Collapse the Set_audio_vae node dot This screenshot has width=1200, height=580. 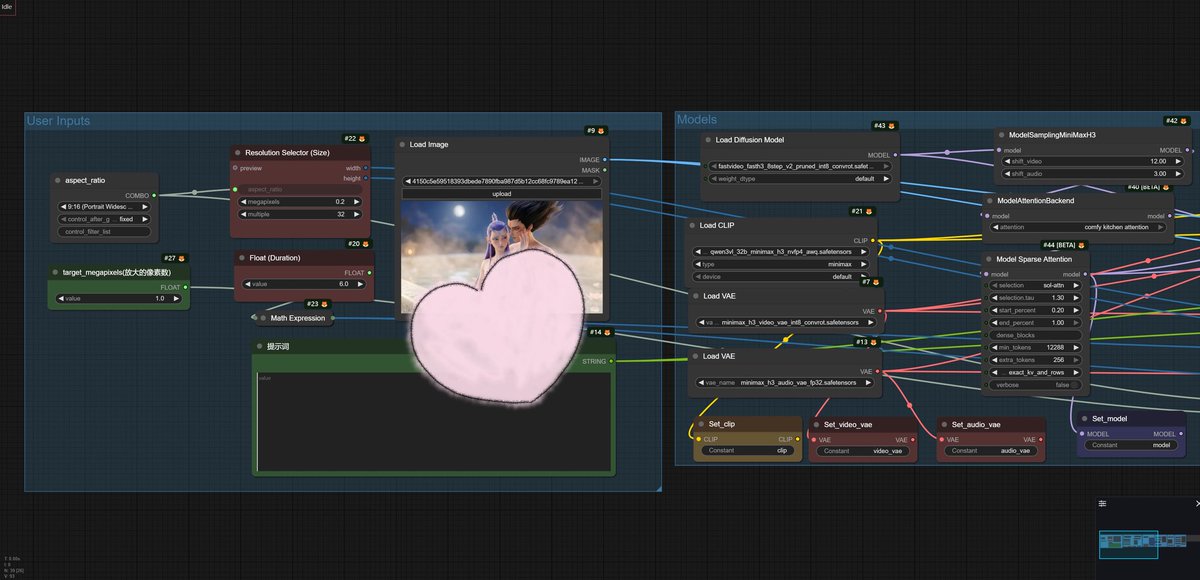[944, 424]
